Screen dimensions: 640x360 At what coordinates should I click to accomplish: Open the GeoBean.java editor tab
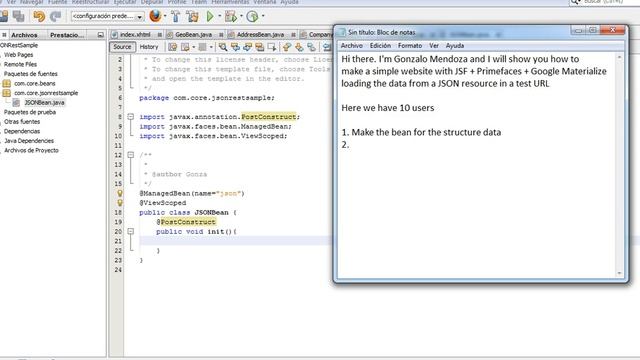click(x=193, y=35)
